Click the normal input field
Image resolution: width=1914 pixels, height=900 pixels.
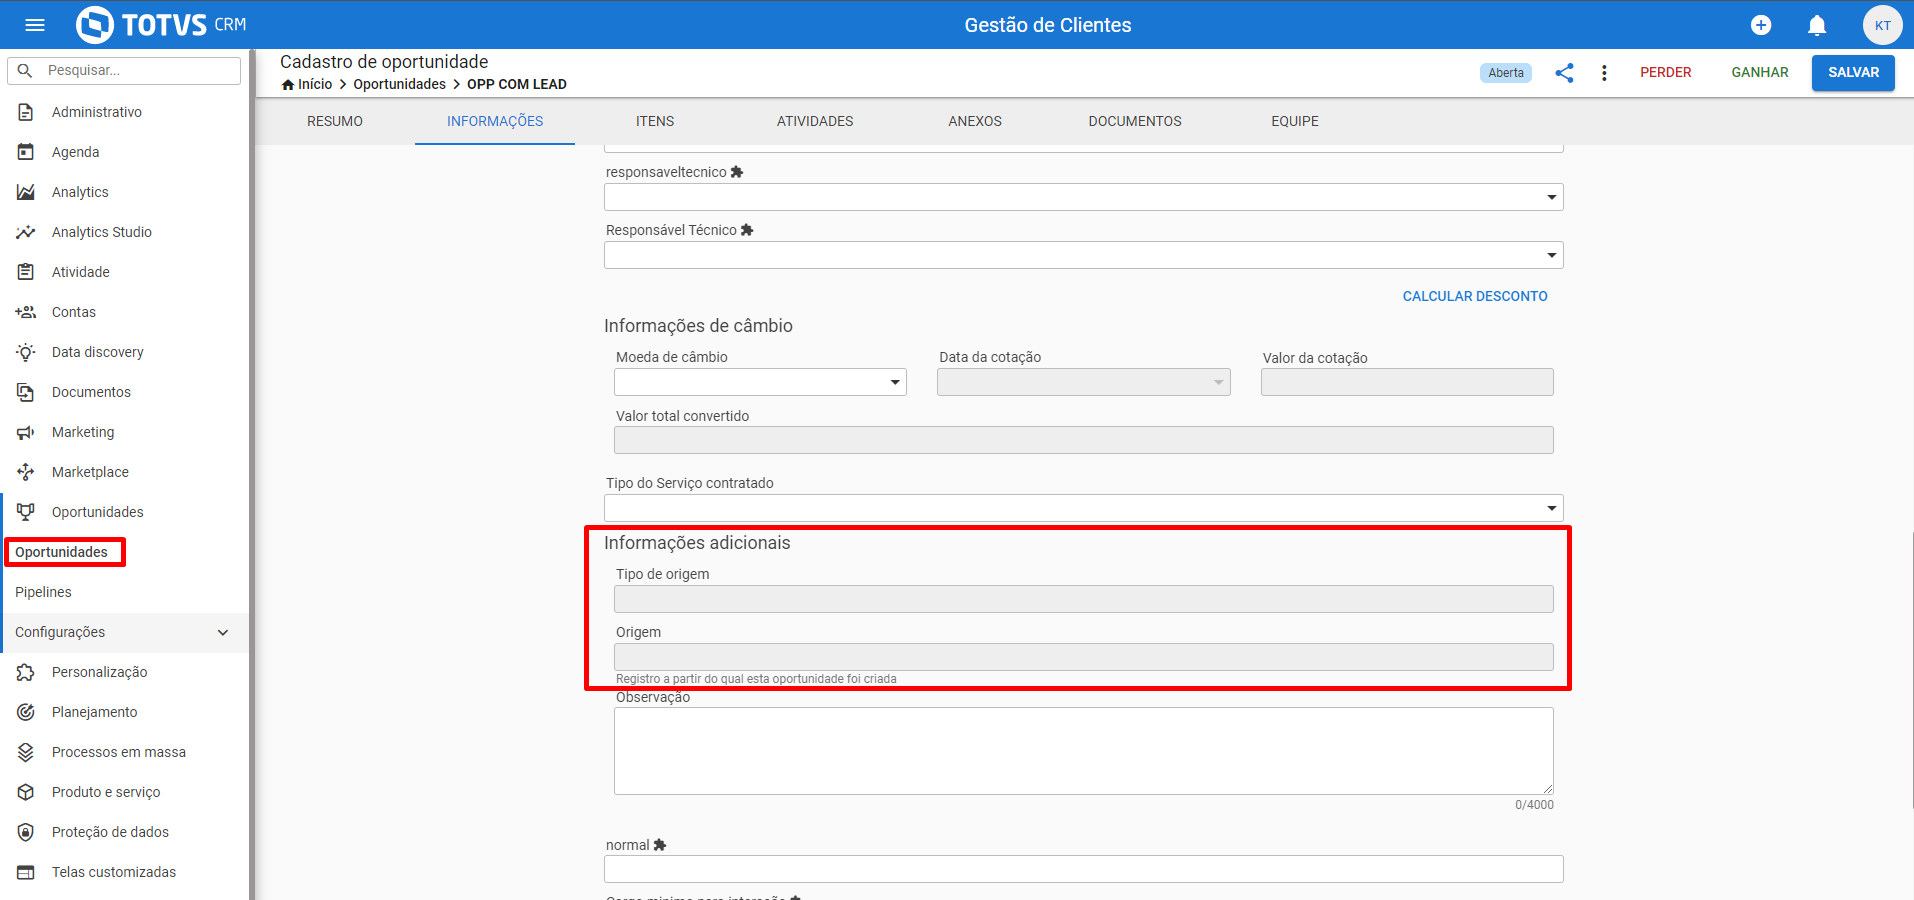click(x=1084, y=869)
